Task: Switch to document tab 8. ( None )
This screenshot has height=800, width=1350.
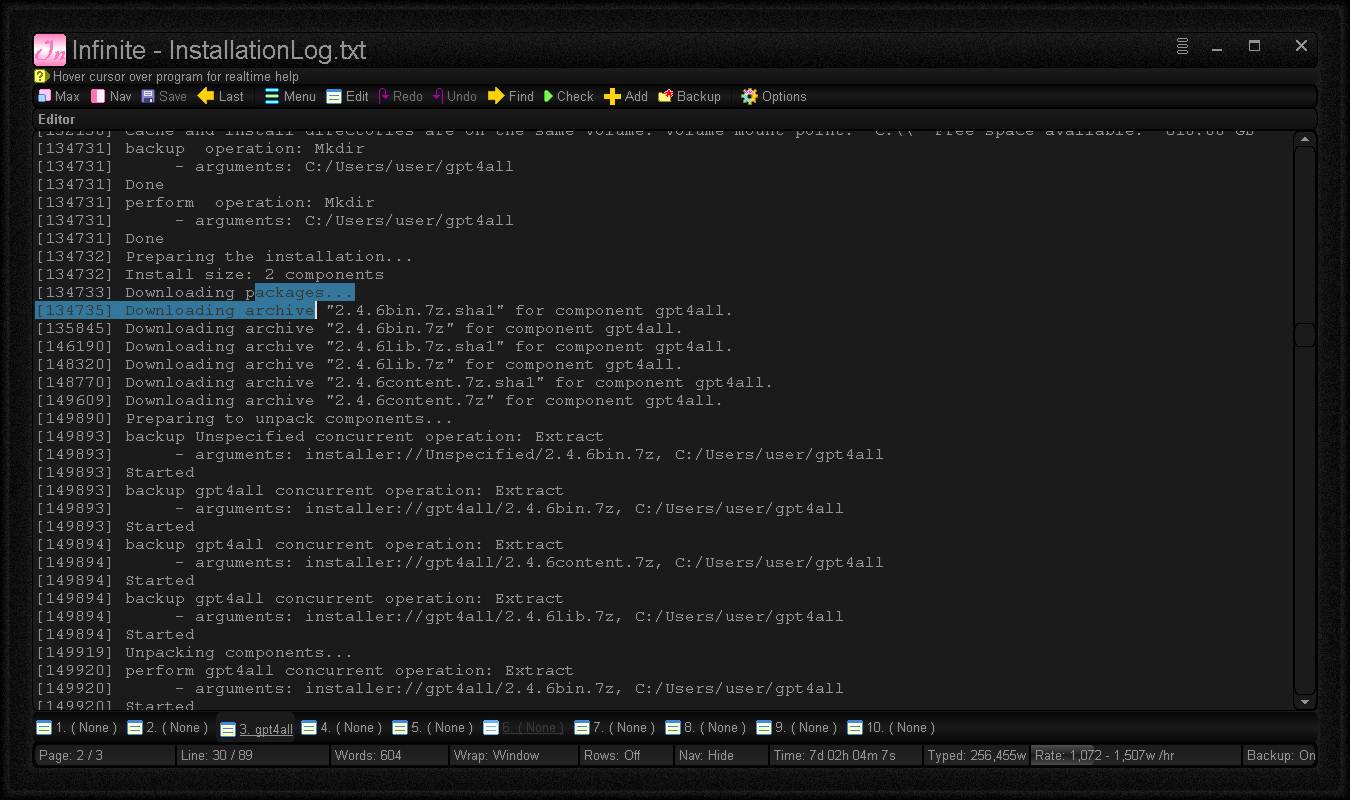Action: (705, 728)
